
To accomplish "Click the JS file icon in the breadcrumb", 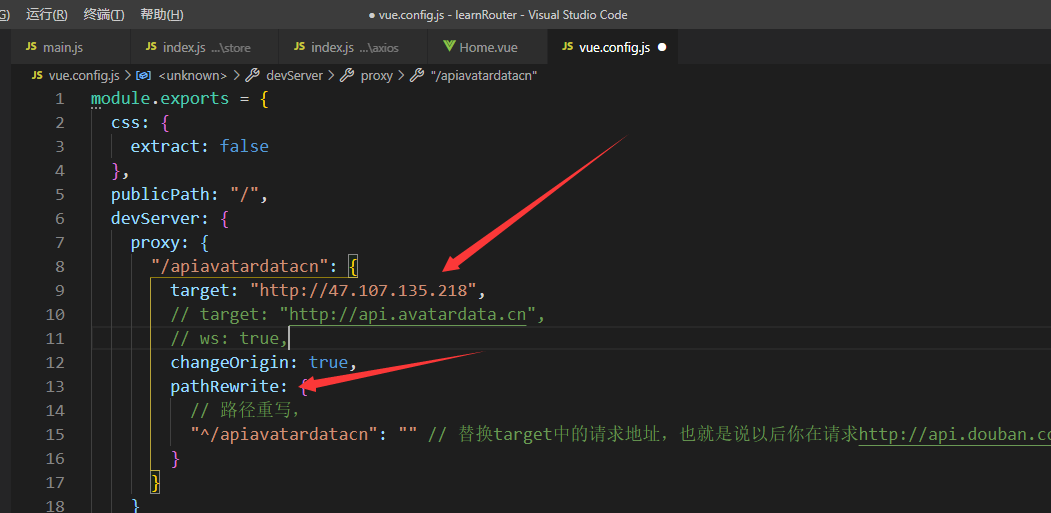I will 38,76.
